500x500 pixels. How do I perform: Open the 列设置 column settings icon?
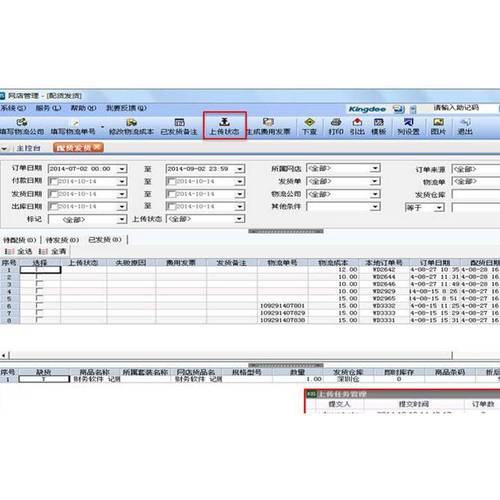point(408,126)
